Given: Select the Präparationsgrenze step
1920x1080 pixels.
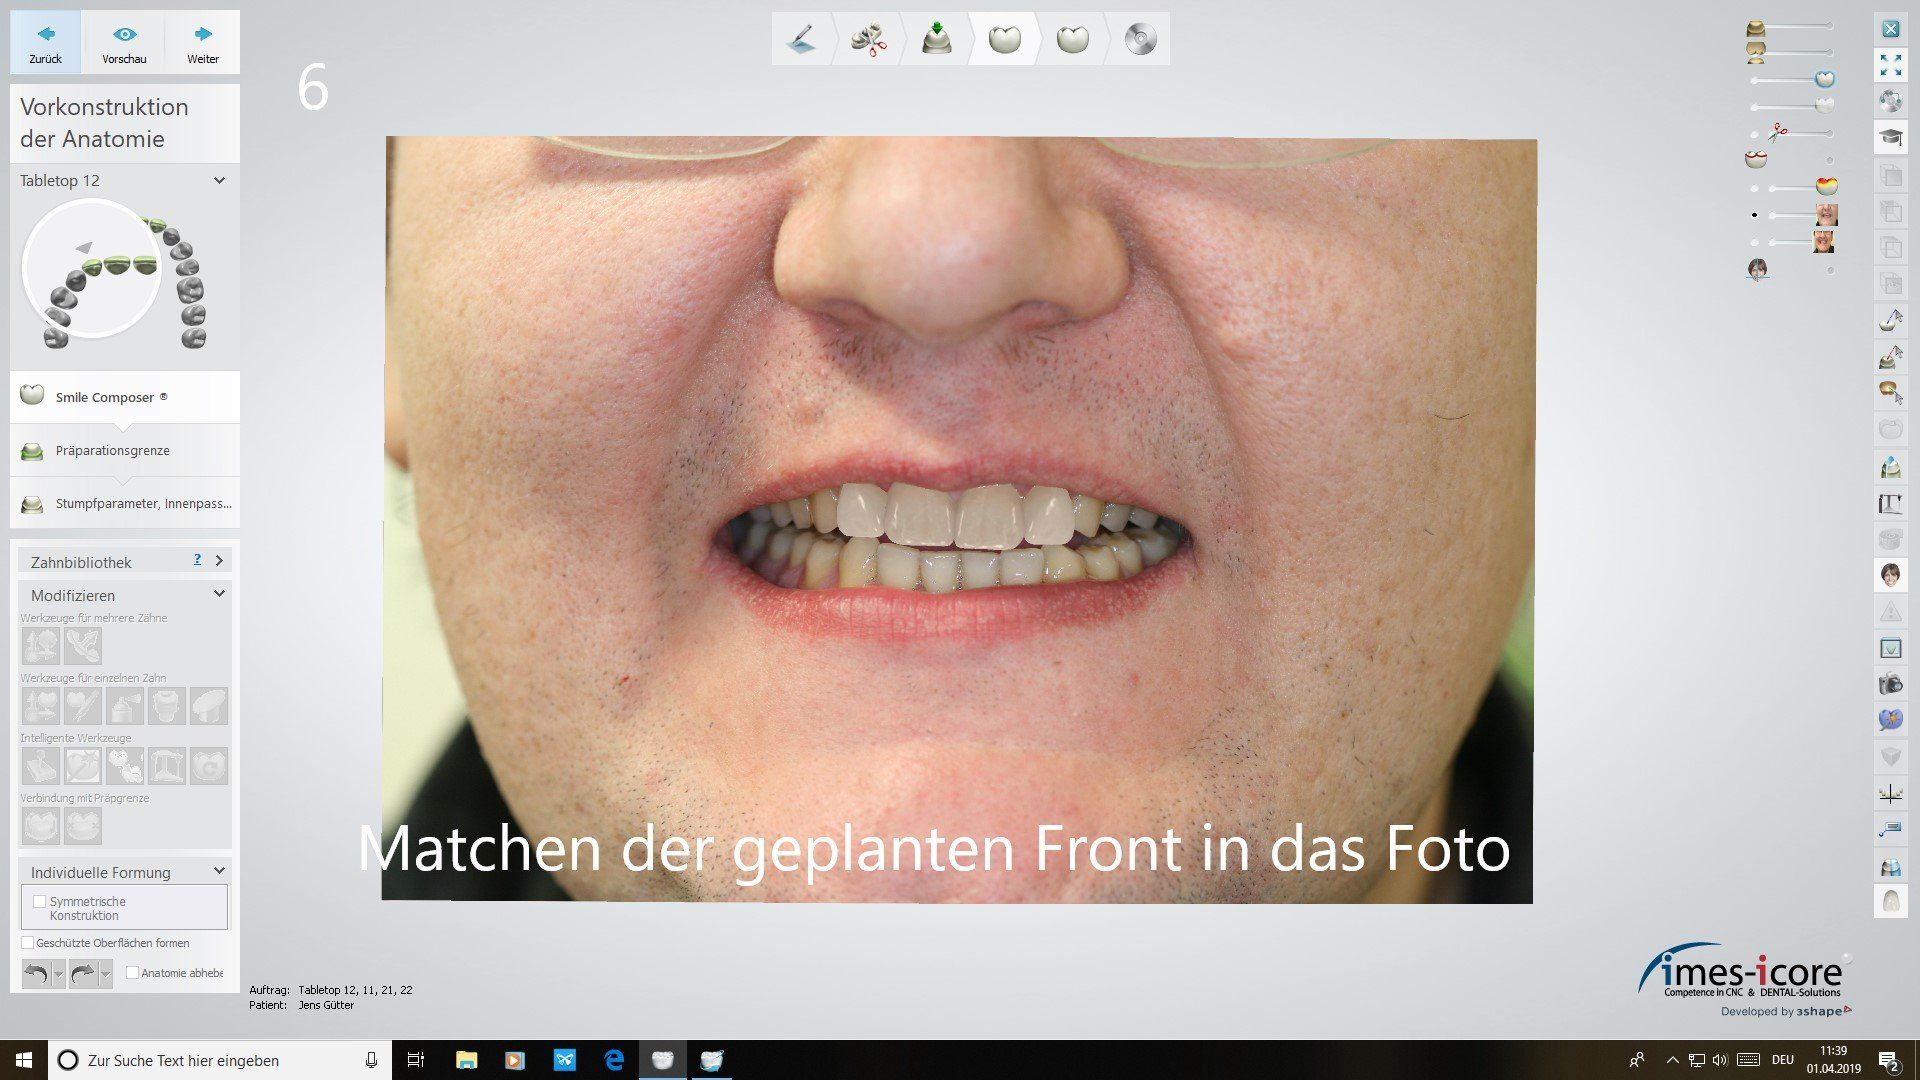Looking at the screenshot, I should point(112,451).
